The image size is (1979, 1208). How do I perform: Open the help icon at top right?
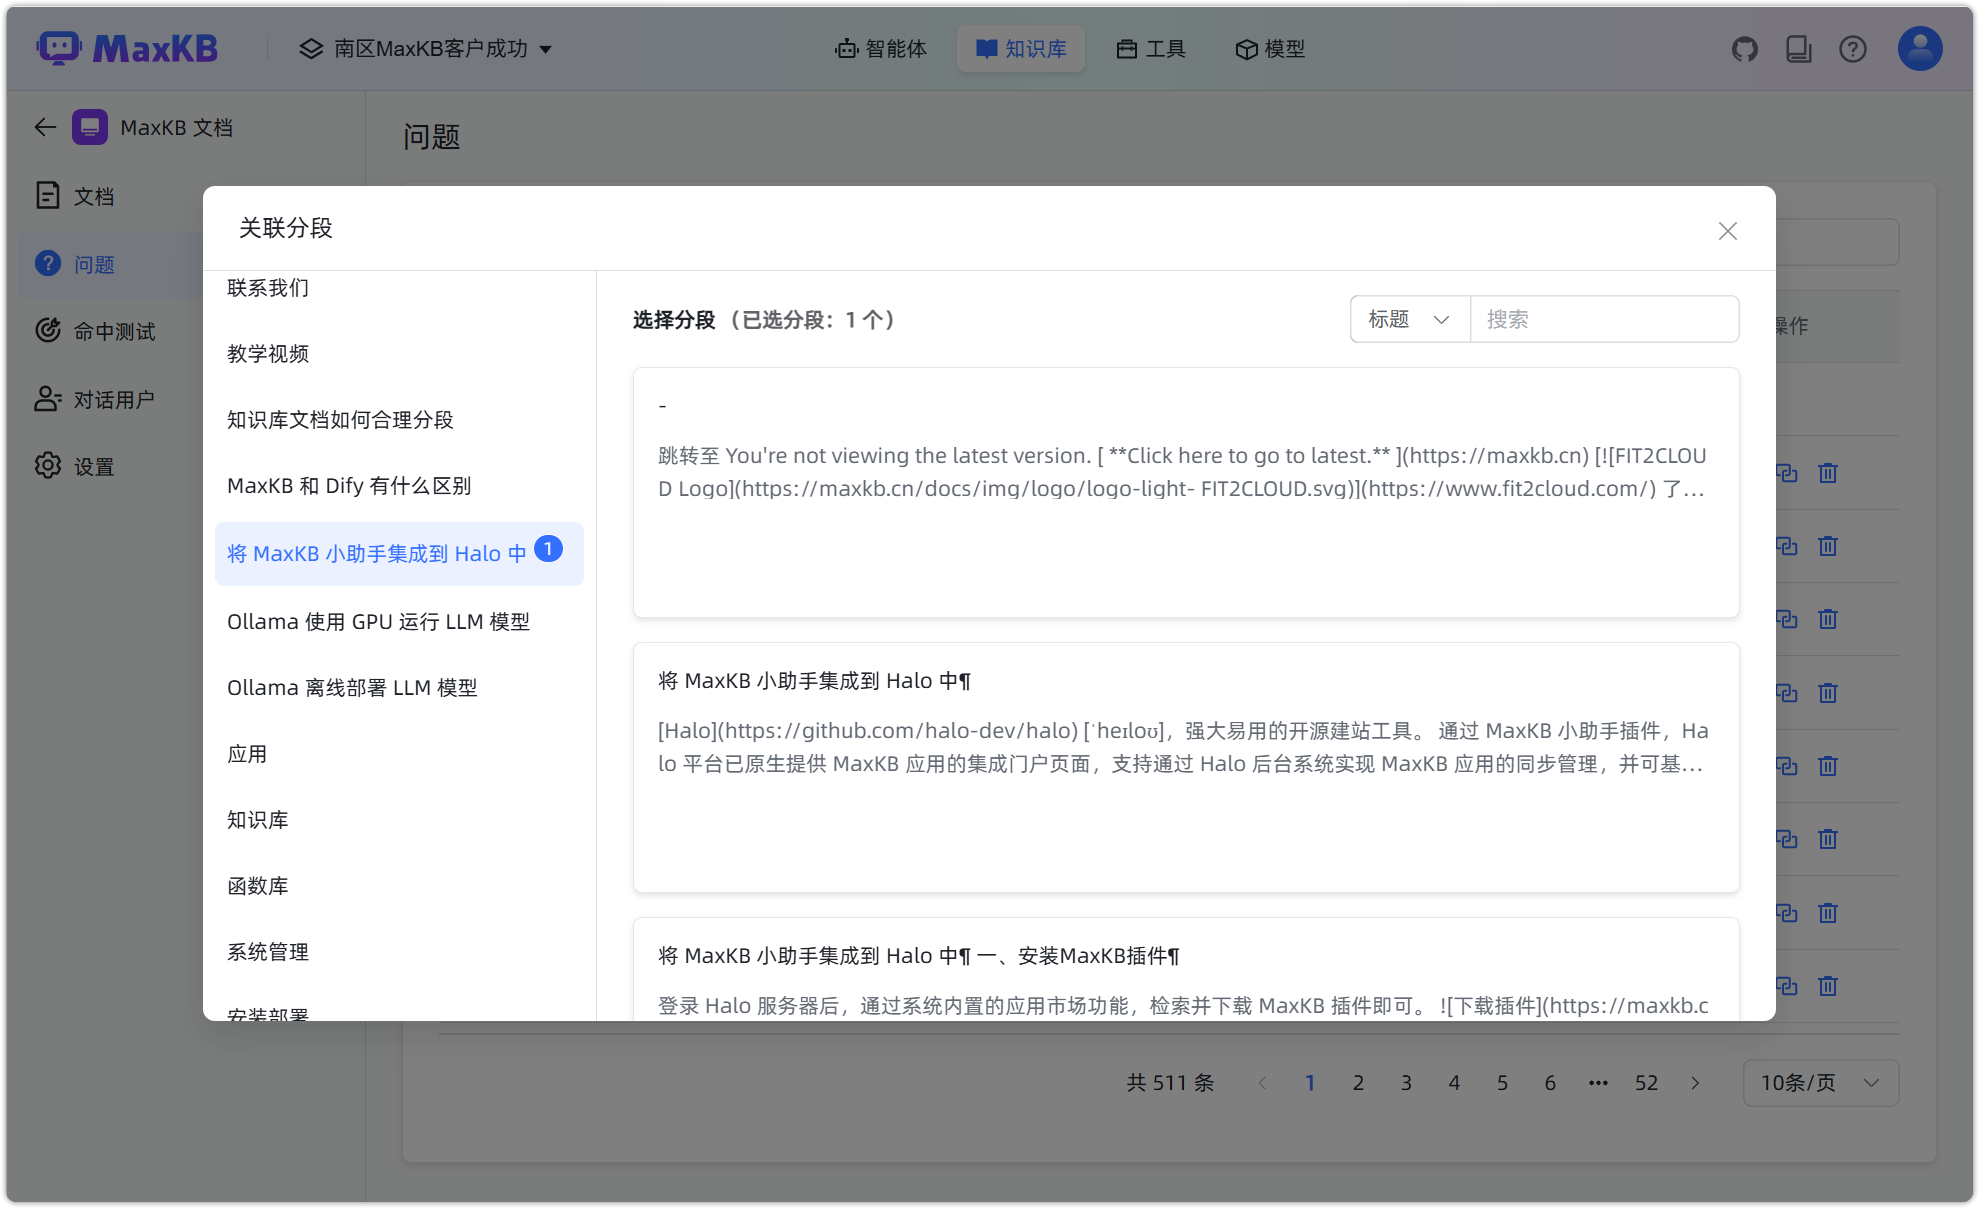pyautogui.click(x=1852, y=48)
